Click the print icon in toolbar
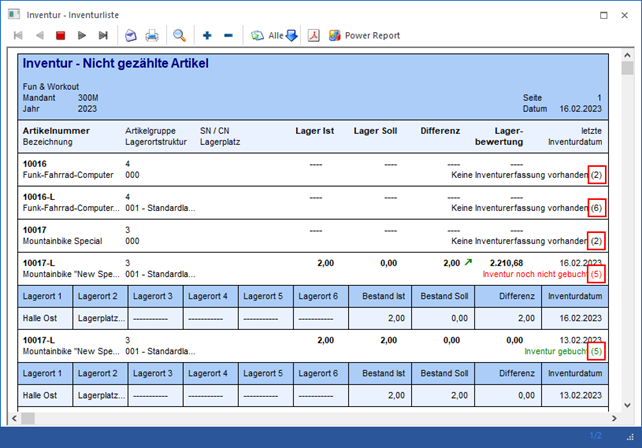This screenshot has width=642, height=448. pyautogui.click(x=152, y=36)
